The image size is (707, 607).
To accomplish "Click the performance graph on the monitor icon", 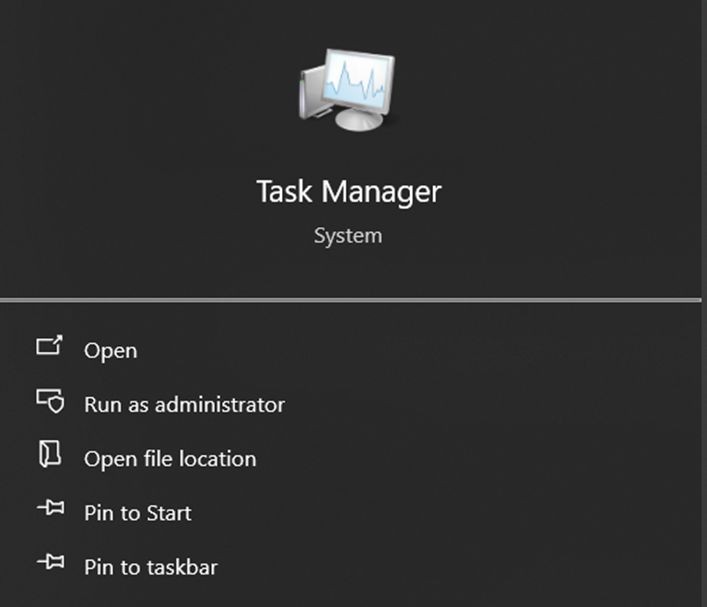I will pyautogui.click(x=356, y=82).
